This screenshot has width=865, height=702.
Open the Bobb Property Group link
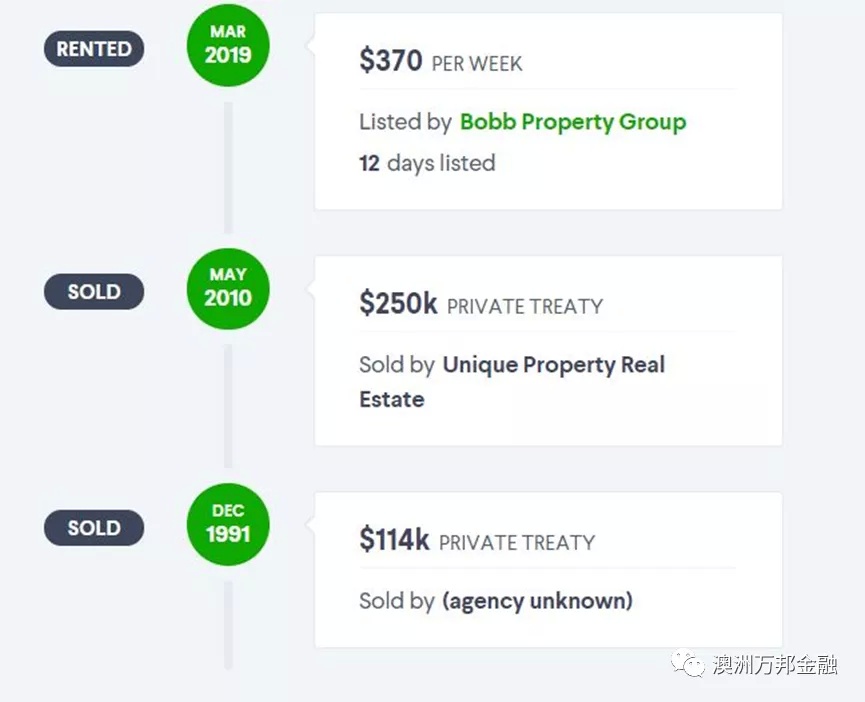[x=573, y=122]
